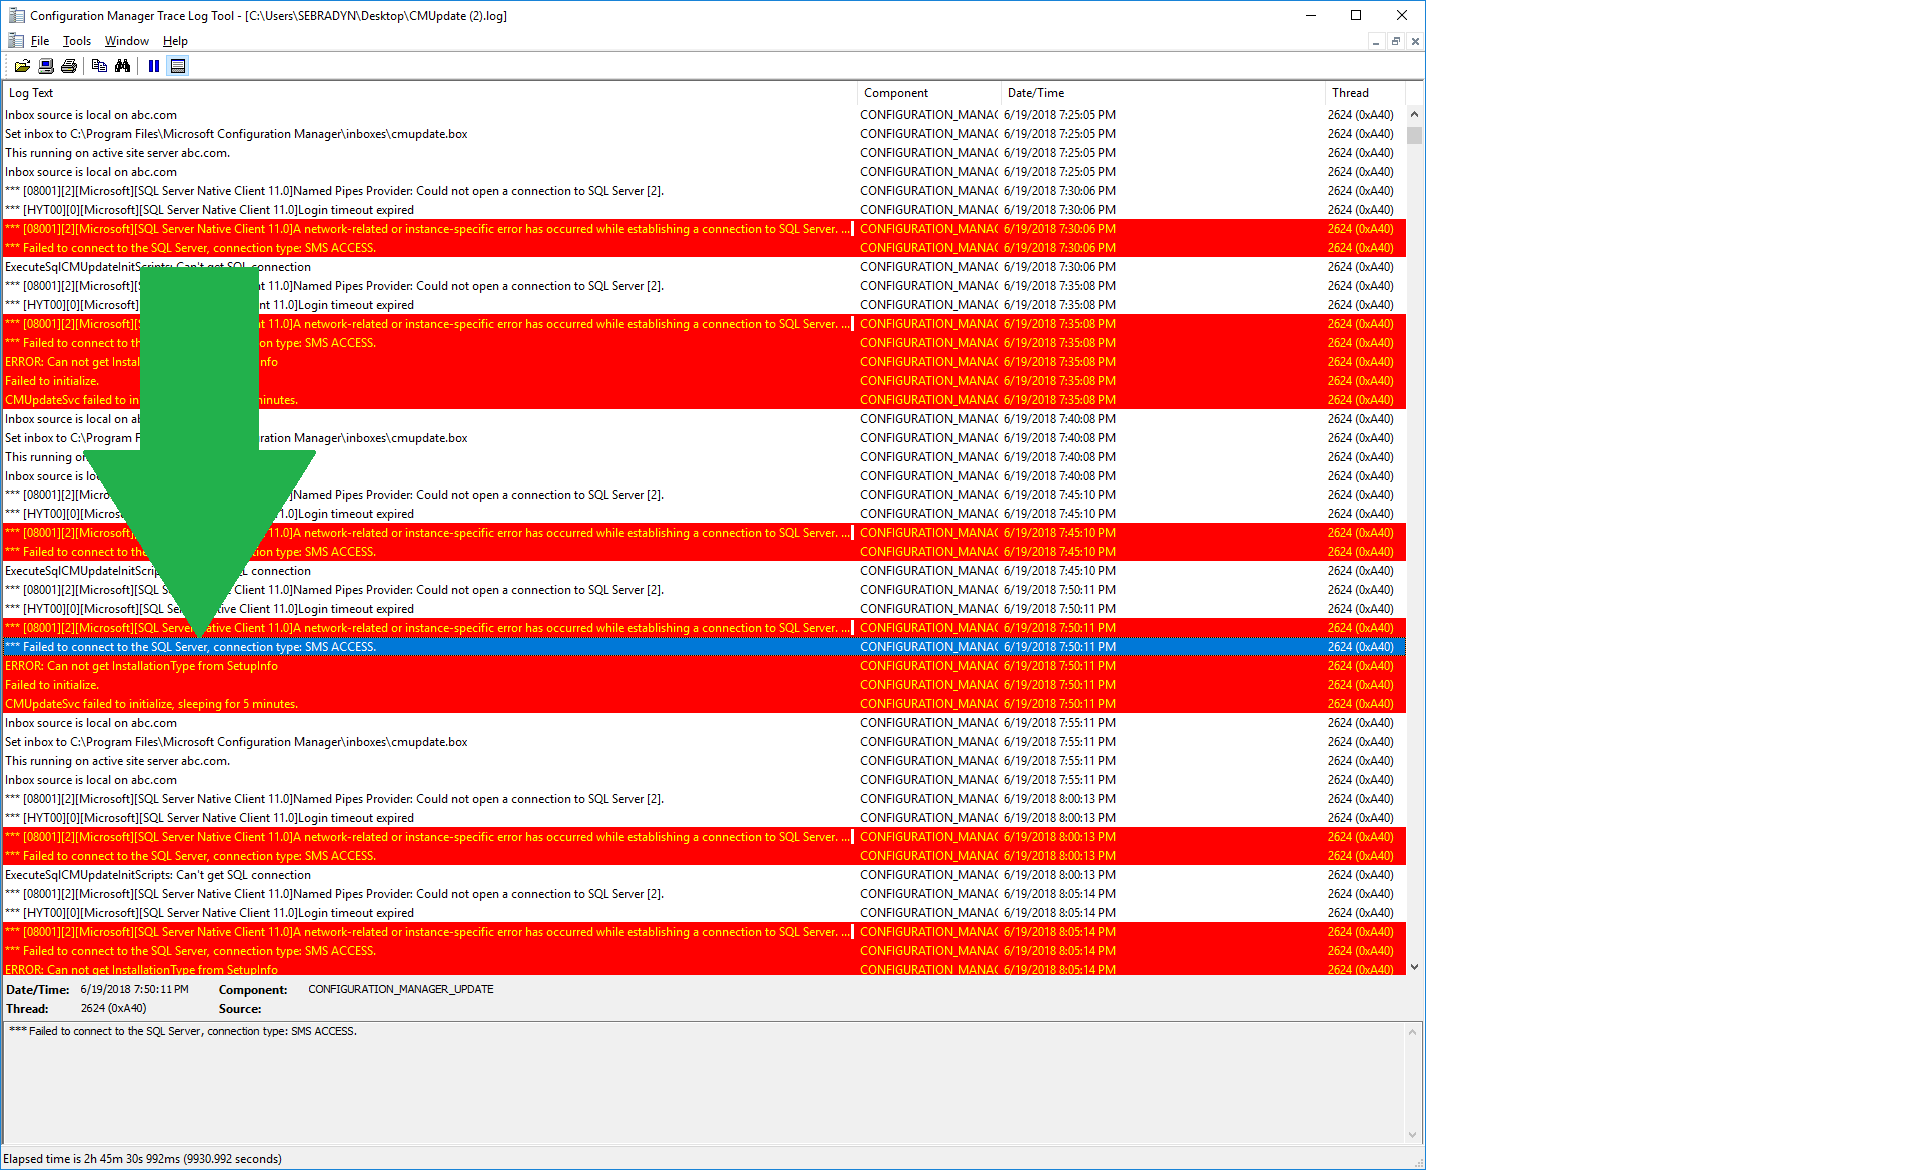Click the Log Text column header
This screenshot has width=1909, height=1170.
[429, 93]
